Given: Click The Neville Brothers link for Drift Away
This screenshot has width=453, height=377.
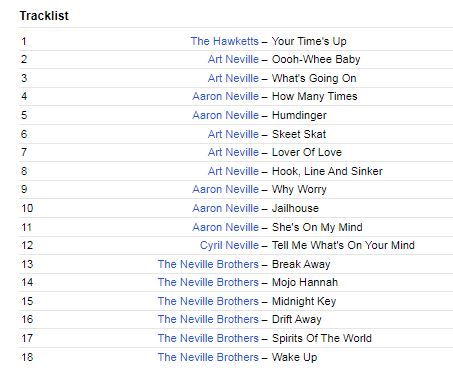Looking at the screenshot, I should [208, 319].
